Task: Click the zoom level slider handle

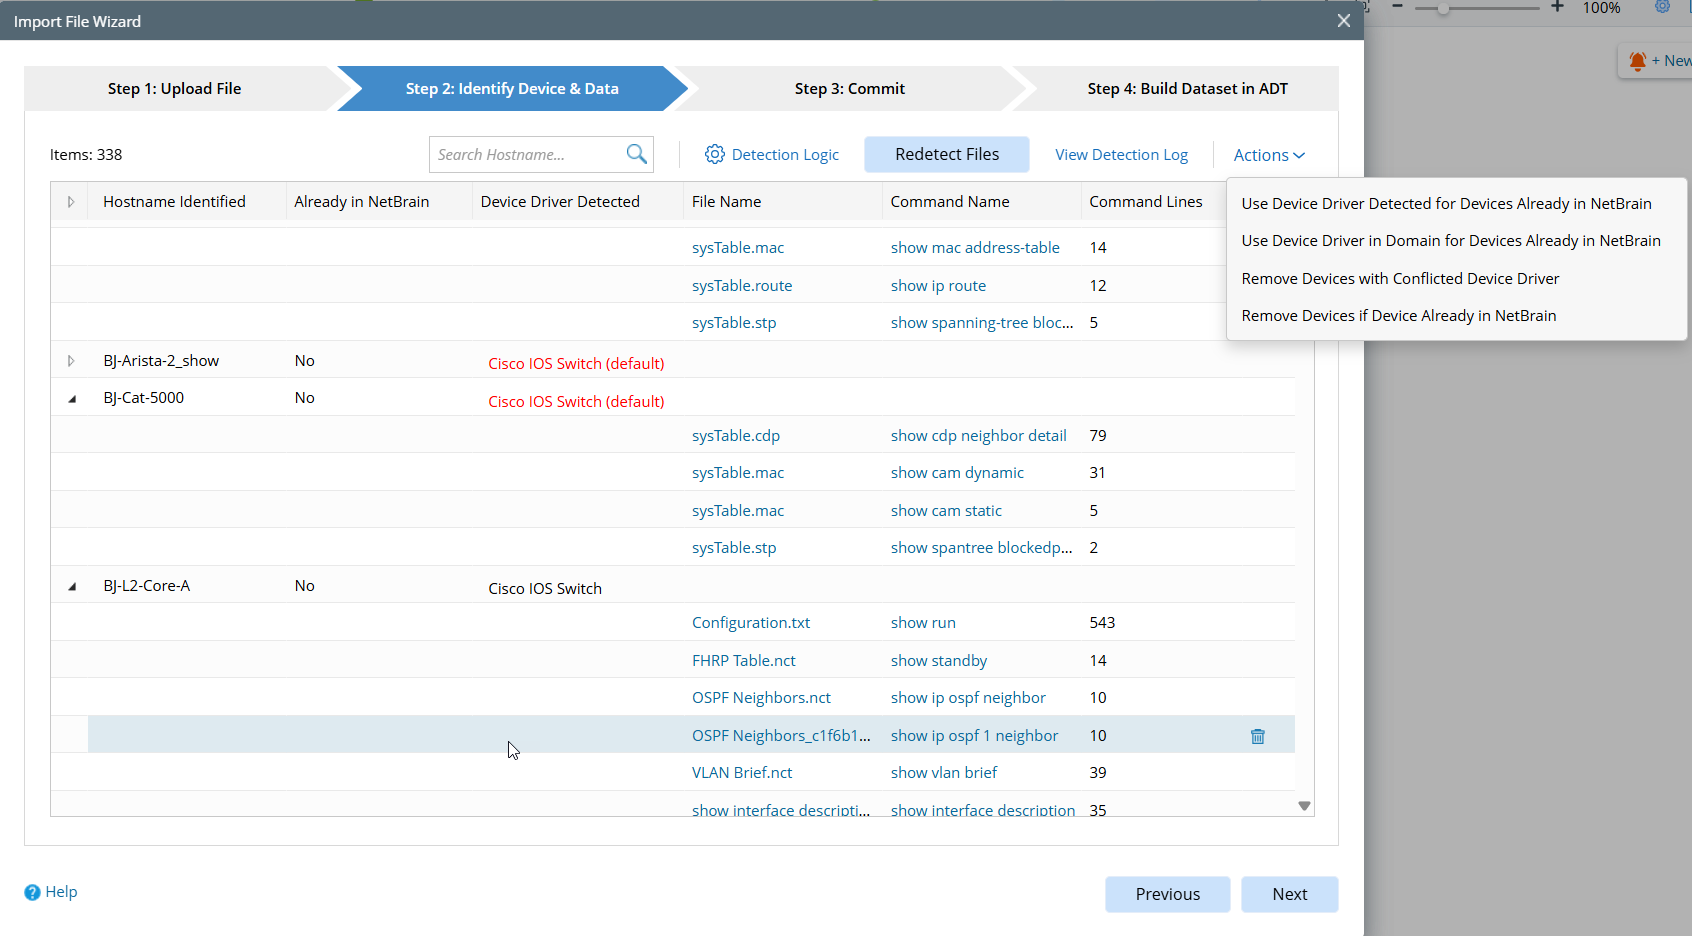Action: point(1443,8)
